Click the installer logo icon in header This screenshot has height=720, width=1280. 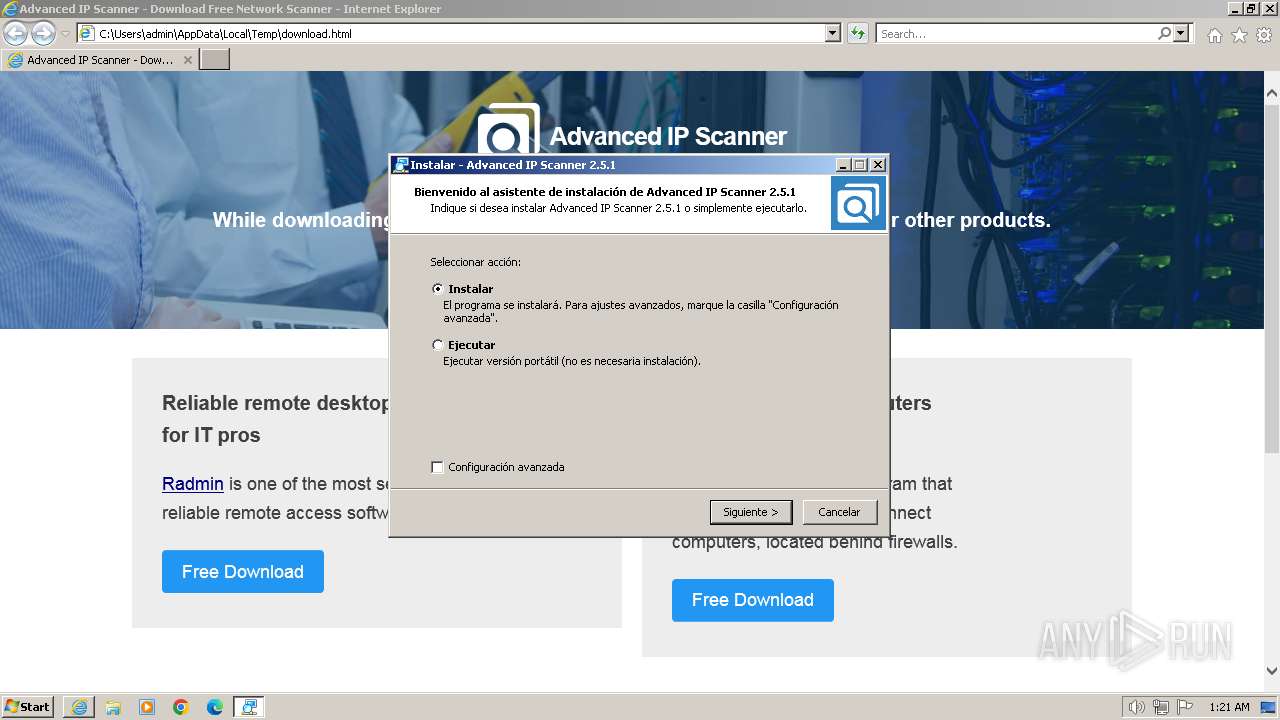pyautogui.click(x=858, y=204)
